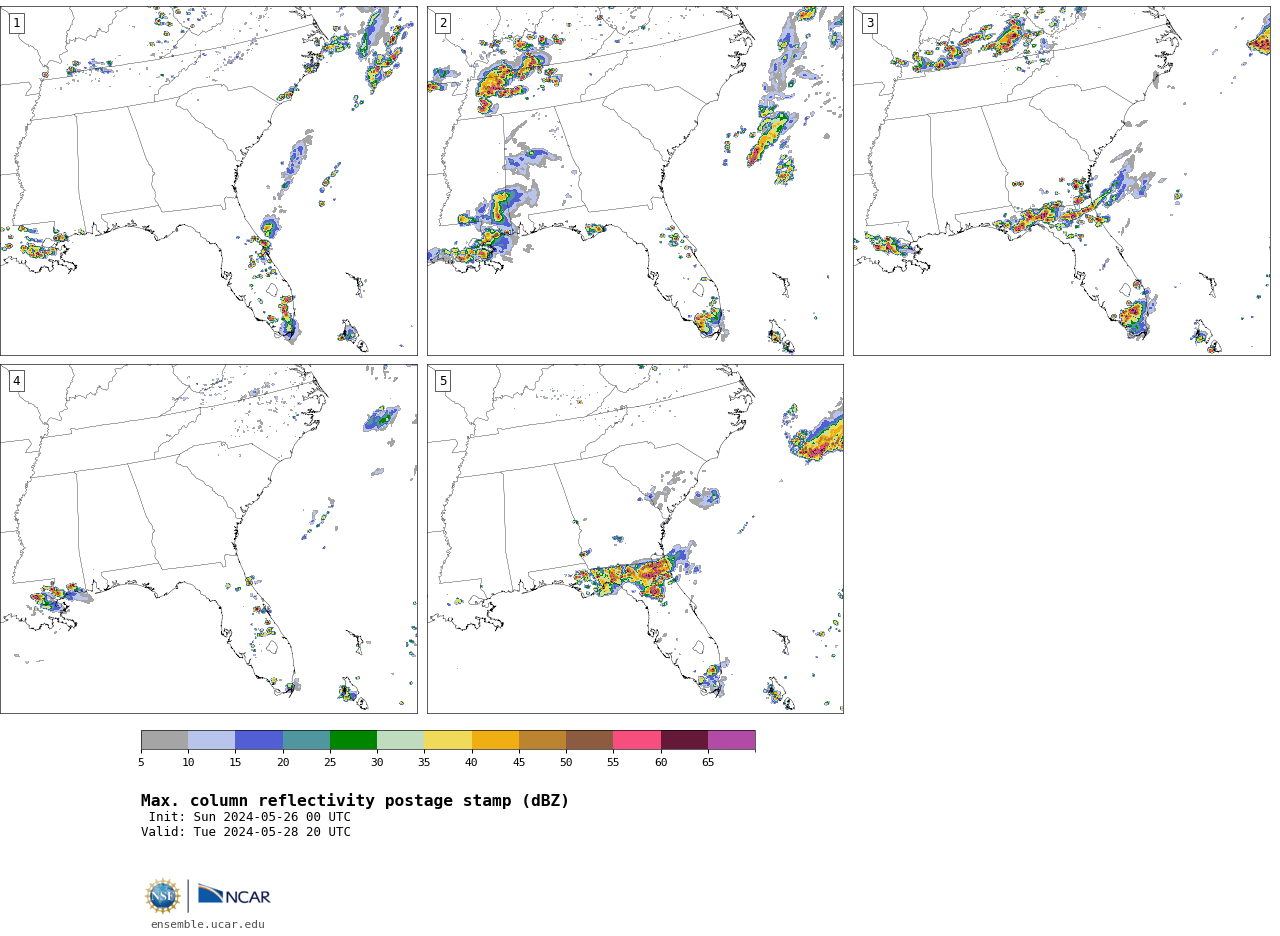Click the NSF logo icon

click(x=163, y=896)
